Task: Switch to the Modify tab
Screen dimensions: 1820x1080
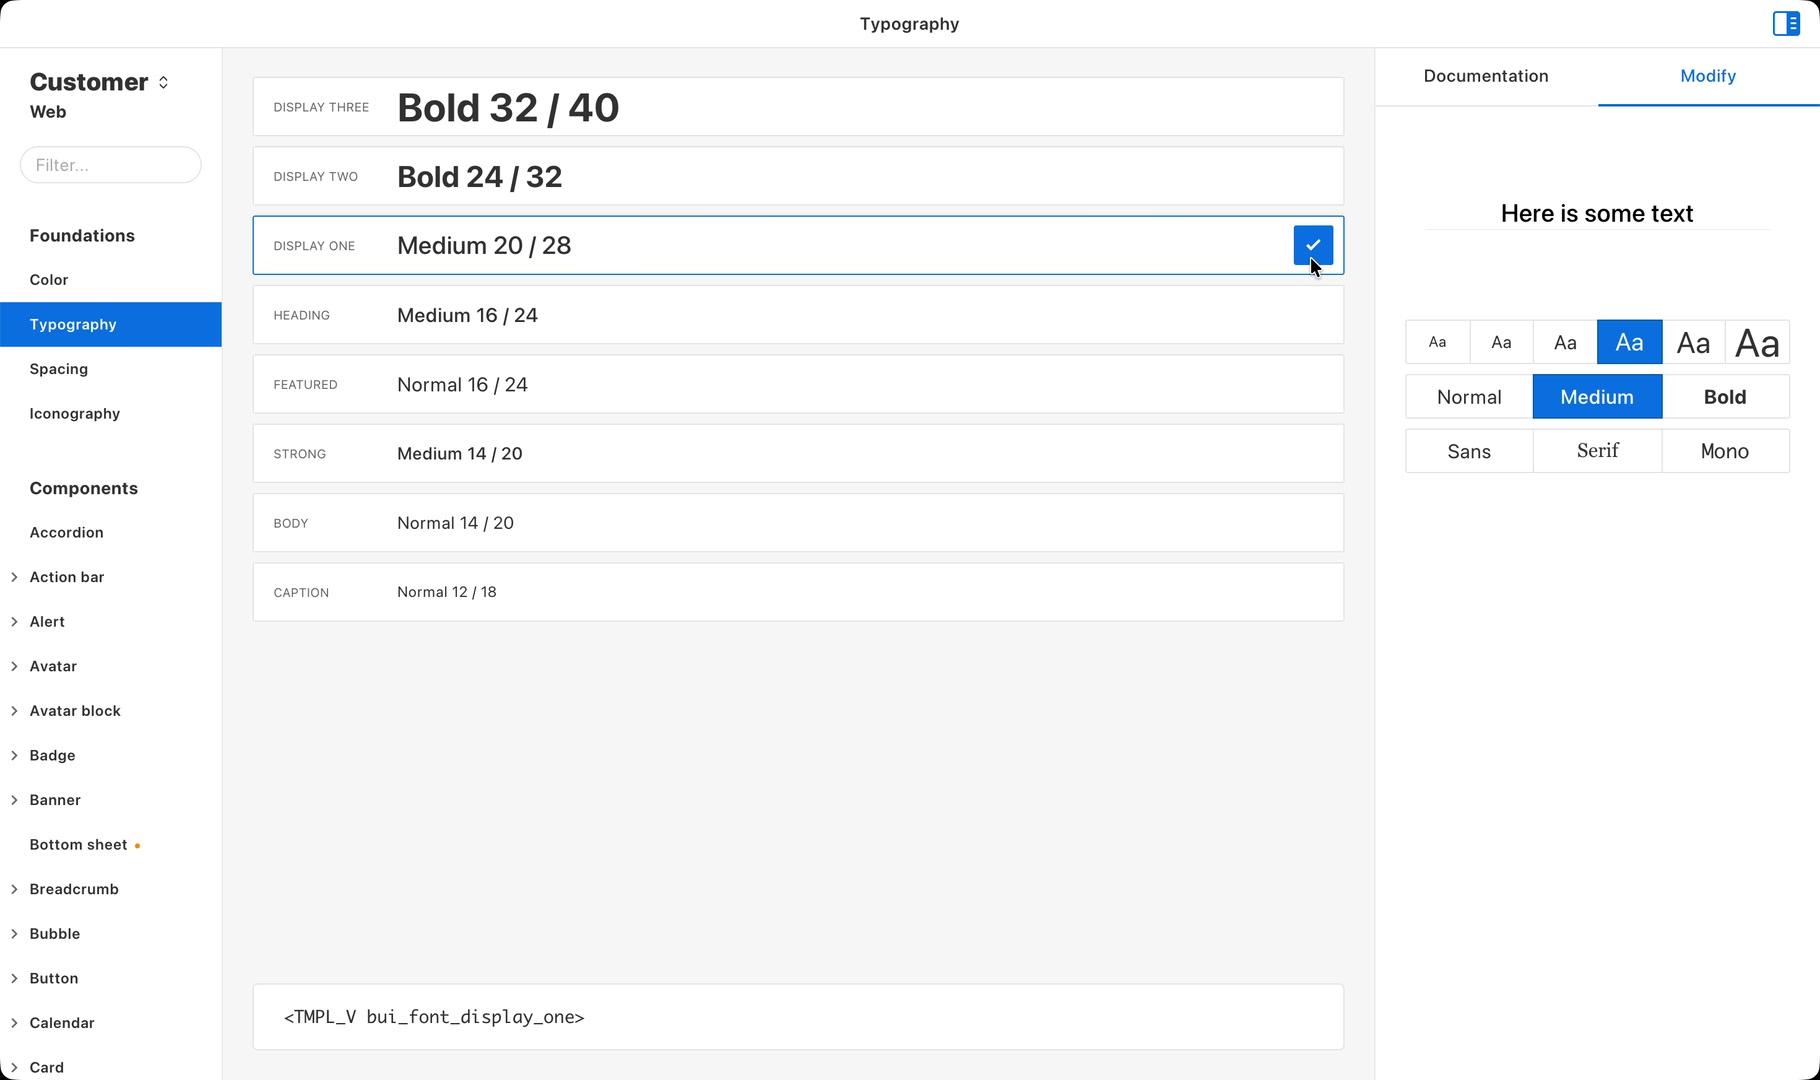Action: 1708,76
